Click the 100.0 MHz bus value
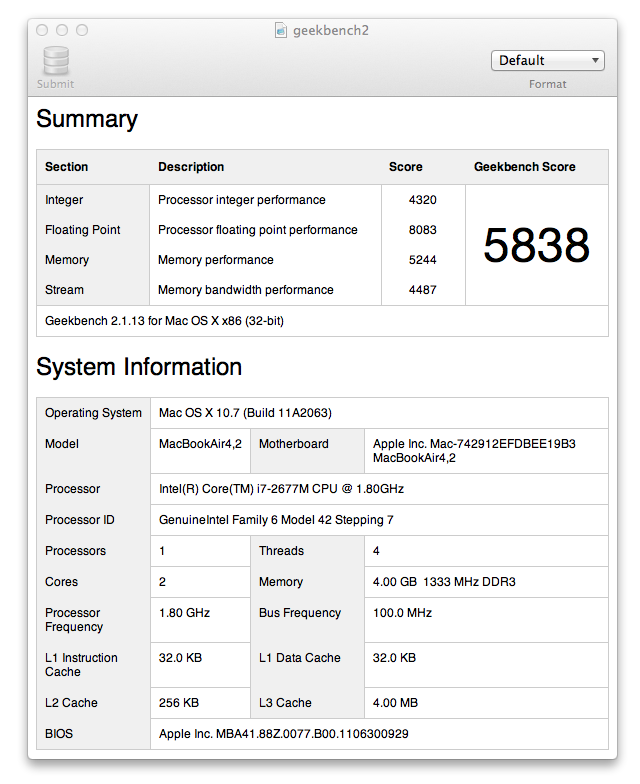Image resolution: width=640 pixels, height=784 pixels. click(x=402, y=613)
